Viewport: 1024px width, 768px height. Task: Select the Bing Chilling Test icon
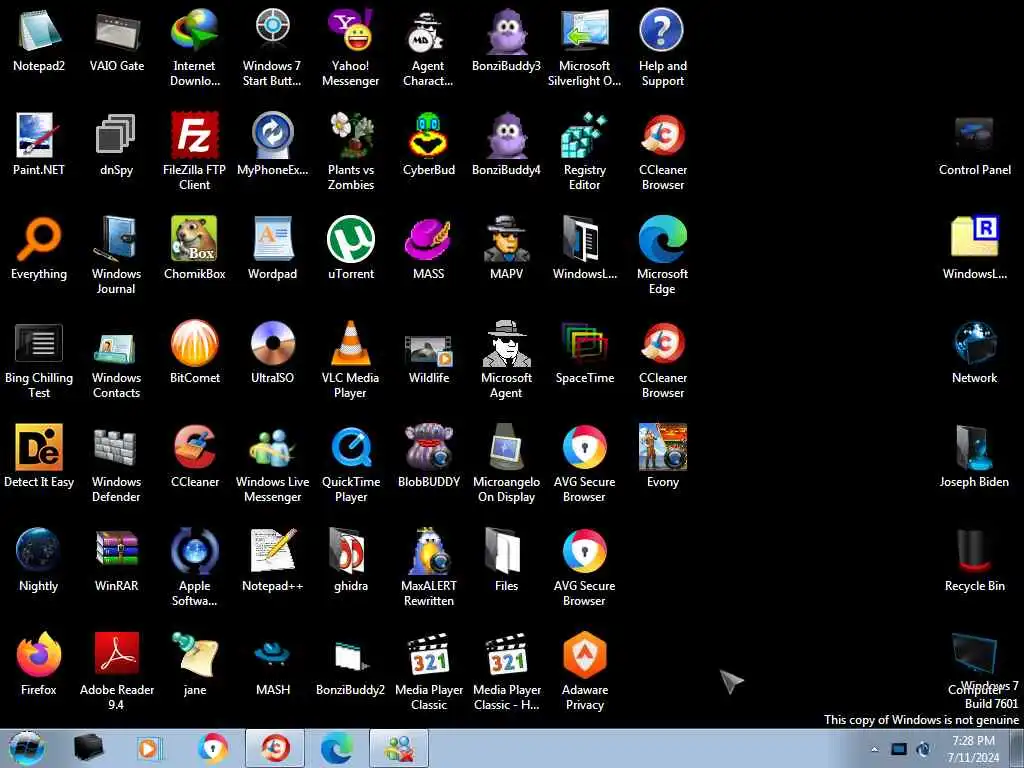(x=39, y=359)
